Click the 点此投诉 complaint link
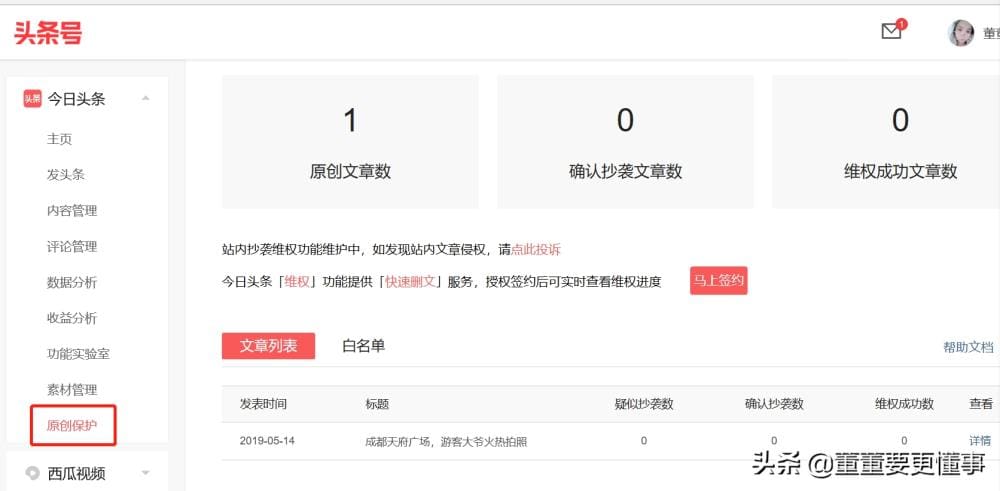 coord(536,249)
